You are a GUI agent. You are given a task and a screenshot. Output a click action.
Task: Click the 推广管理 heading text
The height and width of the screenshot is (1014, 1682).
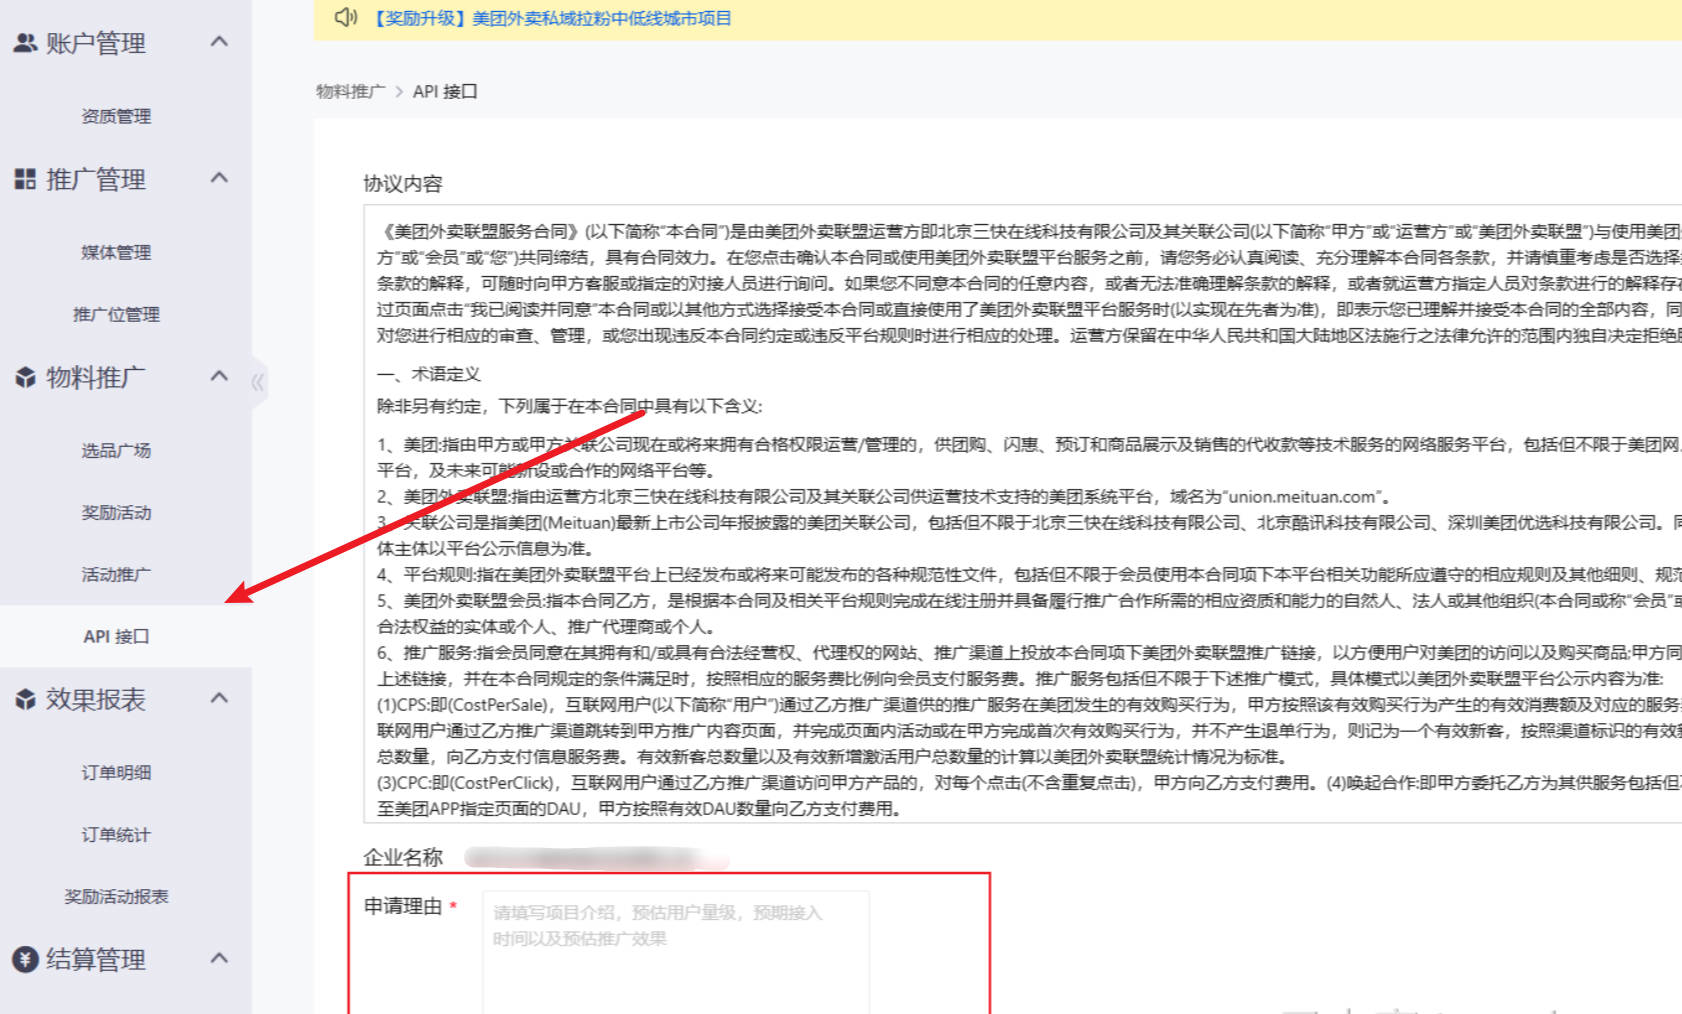96,179
